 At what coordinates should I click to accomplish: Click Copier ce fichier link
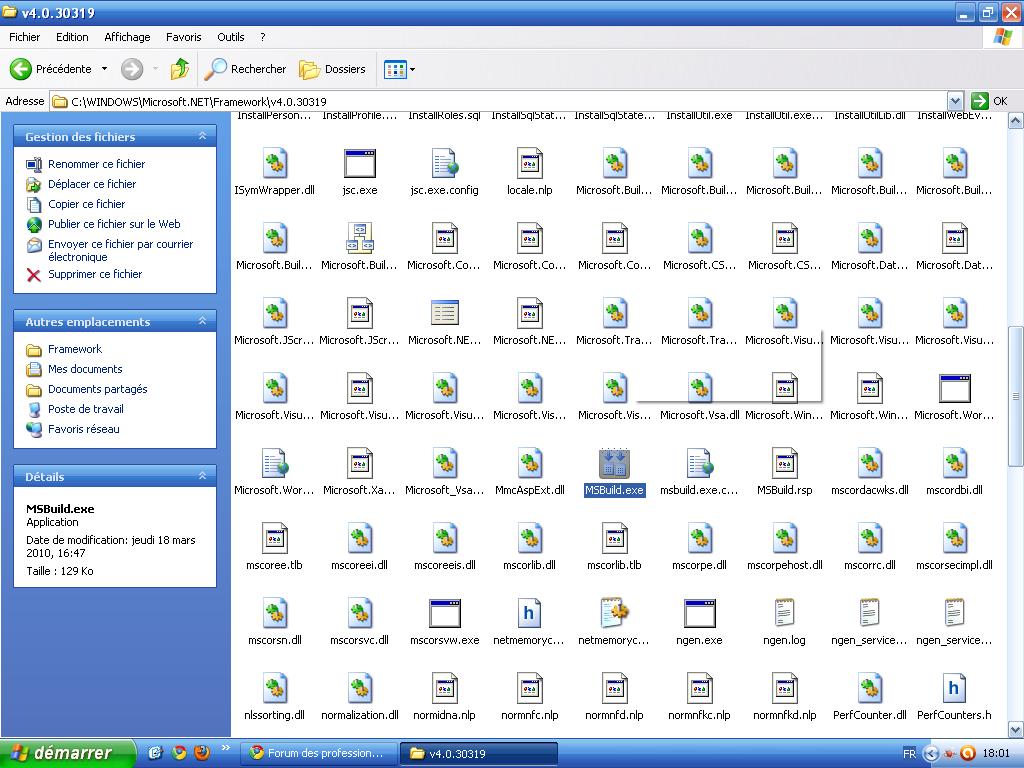86,204
